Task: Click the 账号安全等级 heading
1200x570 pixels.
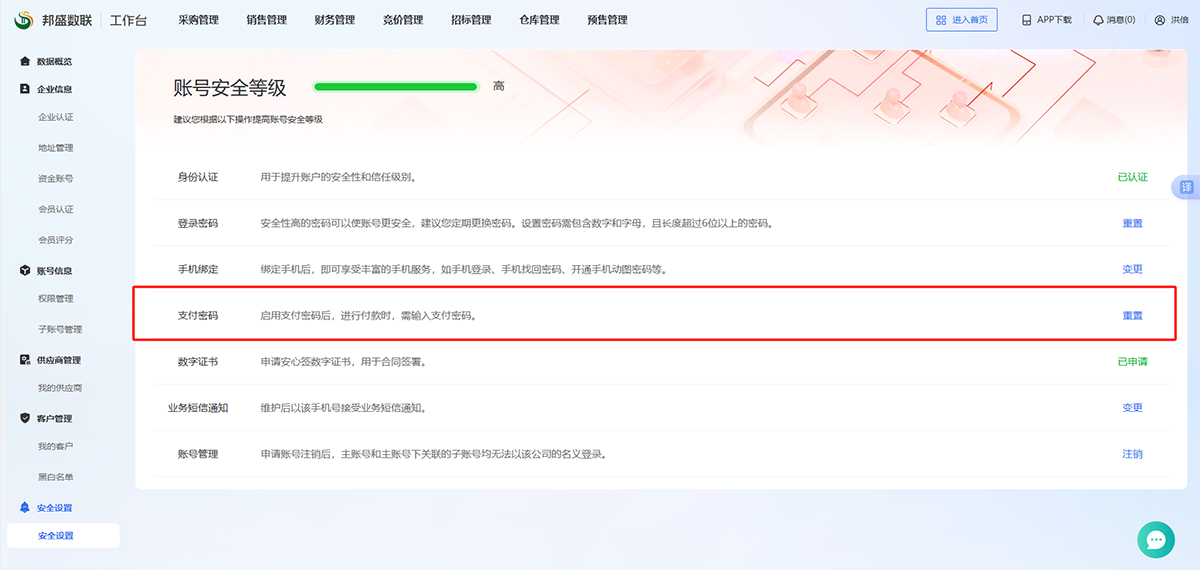Action: coord(230,88)
